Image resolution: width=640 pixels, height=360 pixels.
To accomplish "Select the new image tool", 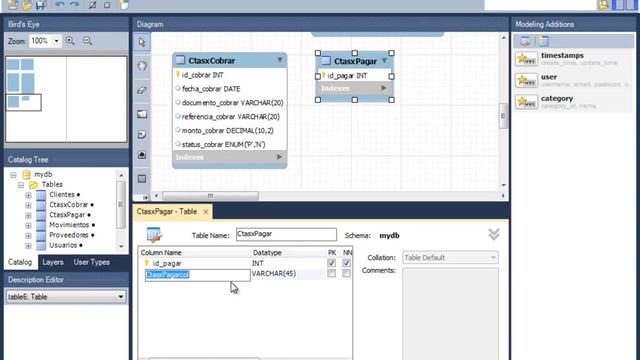I will [142, 155].
